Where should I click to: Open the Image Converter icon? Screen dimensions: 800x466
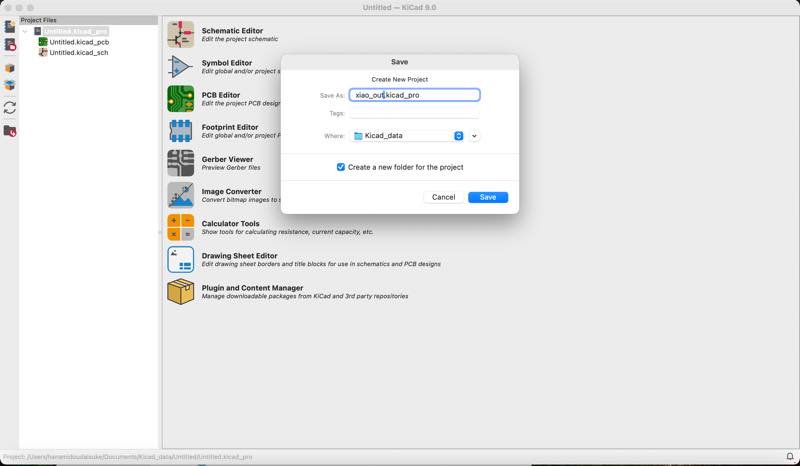(181, 195)
